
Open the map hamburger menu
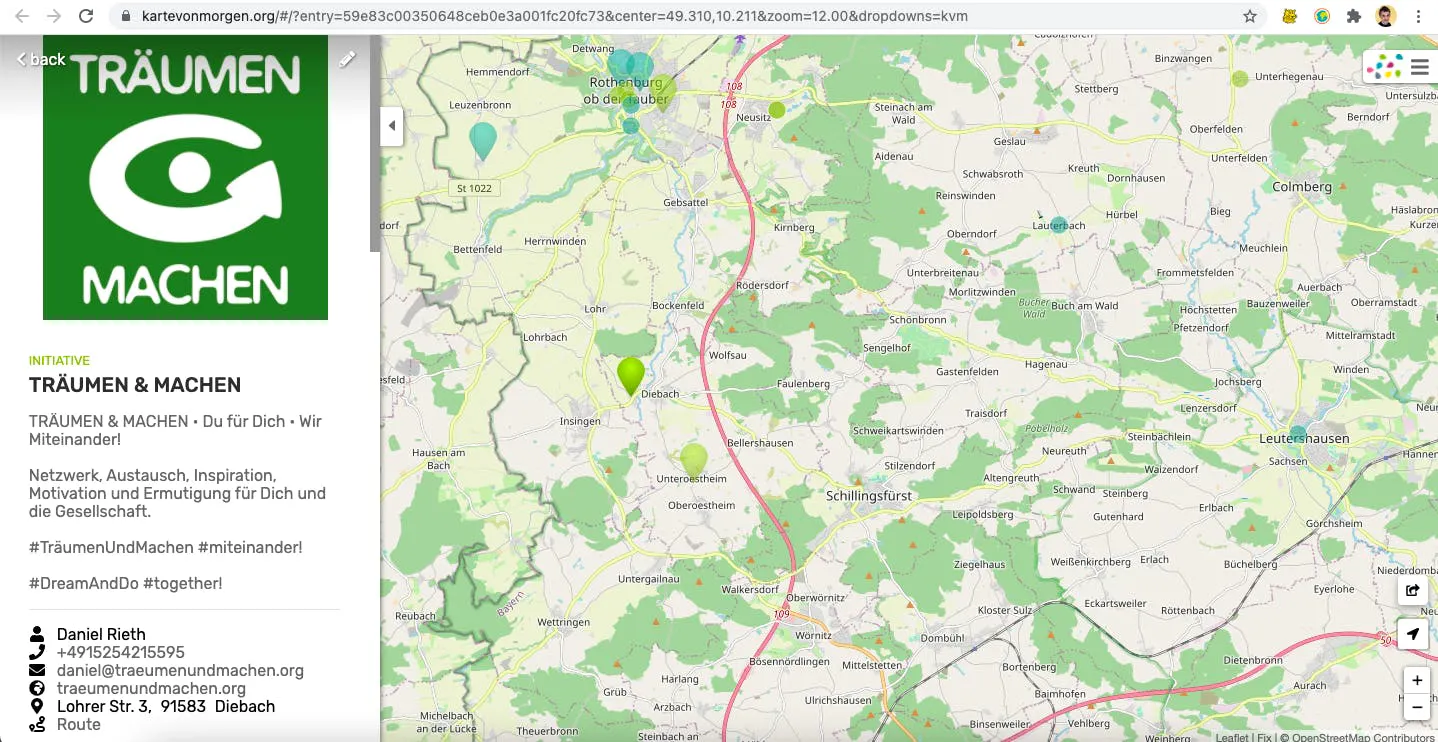click(1419, 68)
